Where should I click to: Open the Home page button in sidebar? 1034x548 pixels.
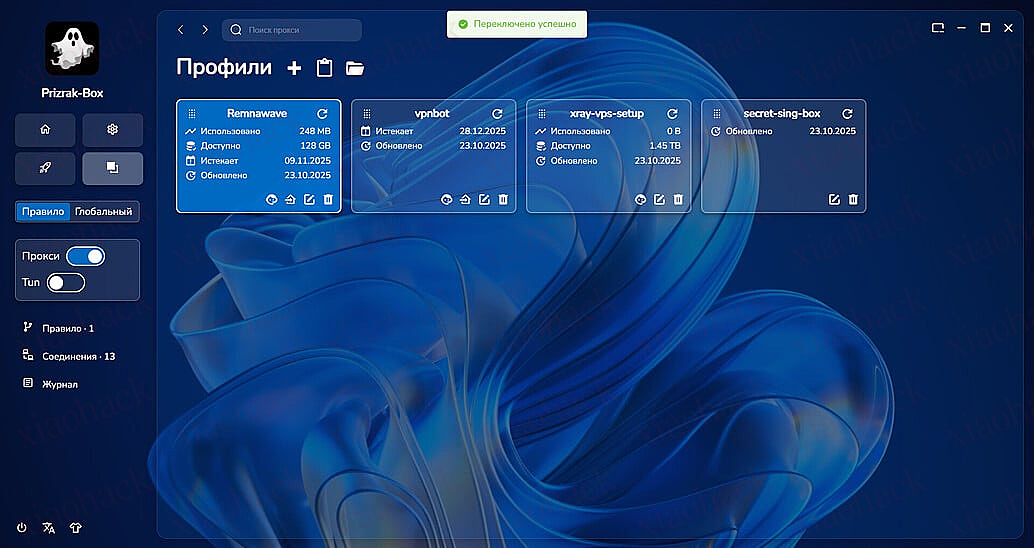click(x=45, y=130)
